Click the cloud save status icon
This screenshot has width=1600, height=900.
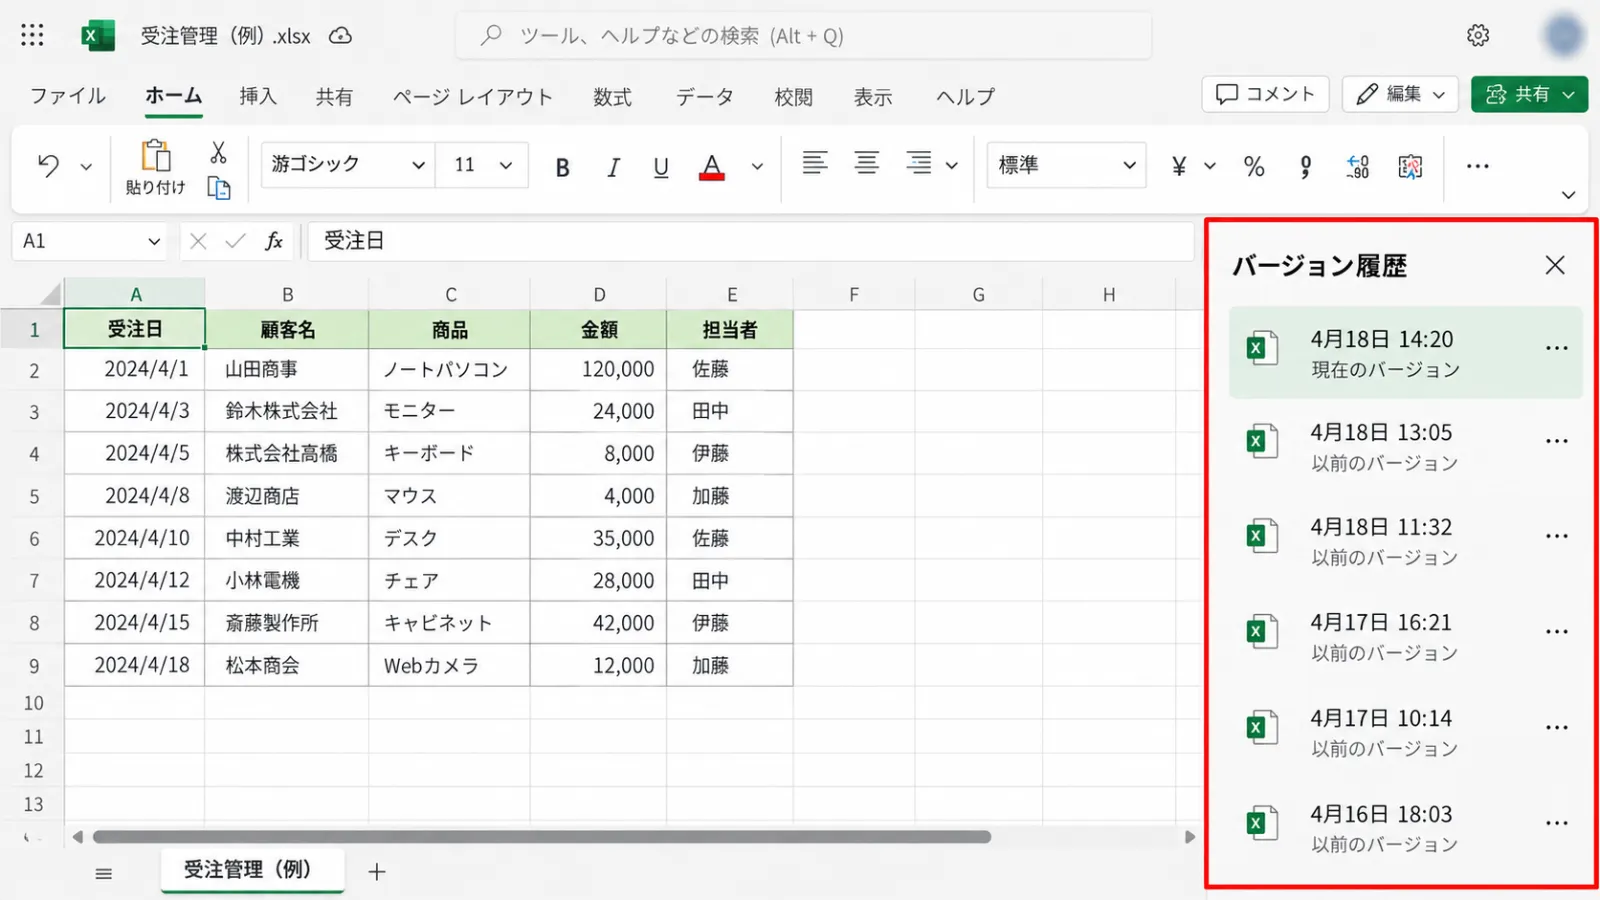(341, 36)
